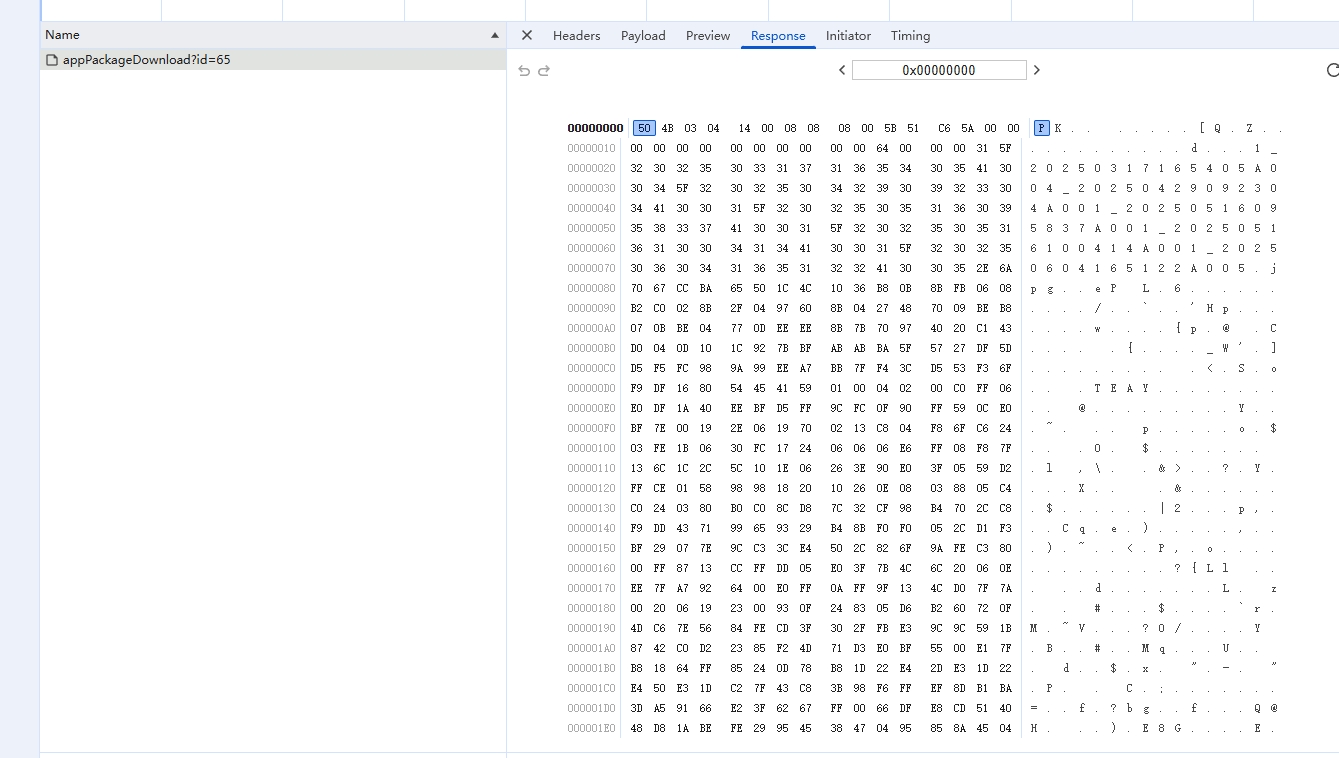Click offset label 000000F0
This screenshot has height=758, width=1339.
592,428
